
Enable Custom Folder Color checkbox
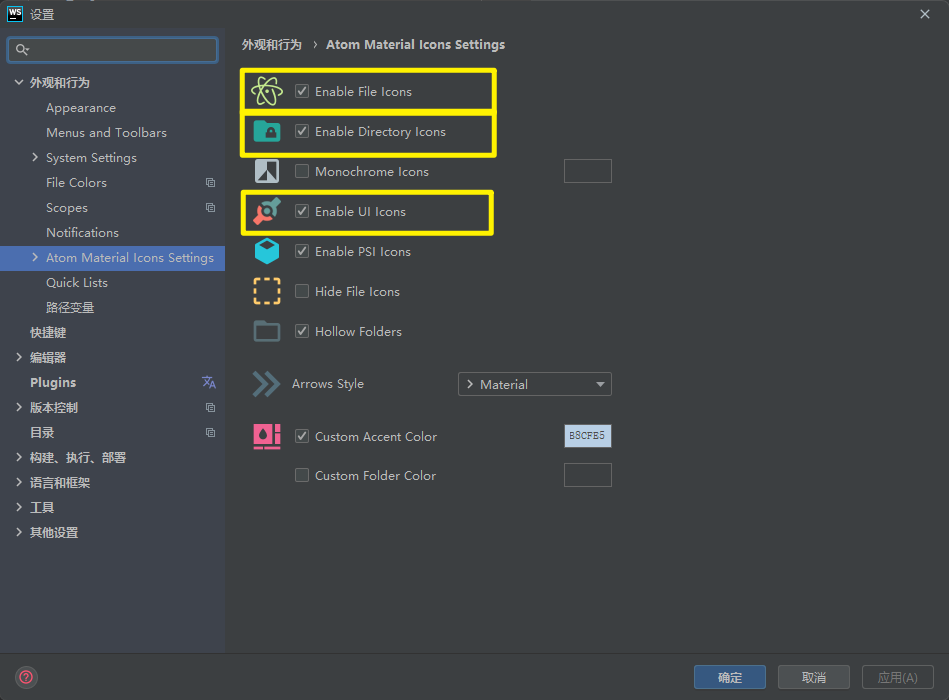pos(302,475)
